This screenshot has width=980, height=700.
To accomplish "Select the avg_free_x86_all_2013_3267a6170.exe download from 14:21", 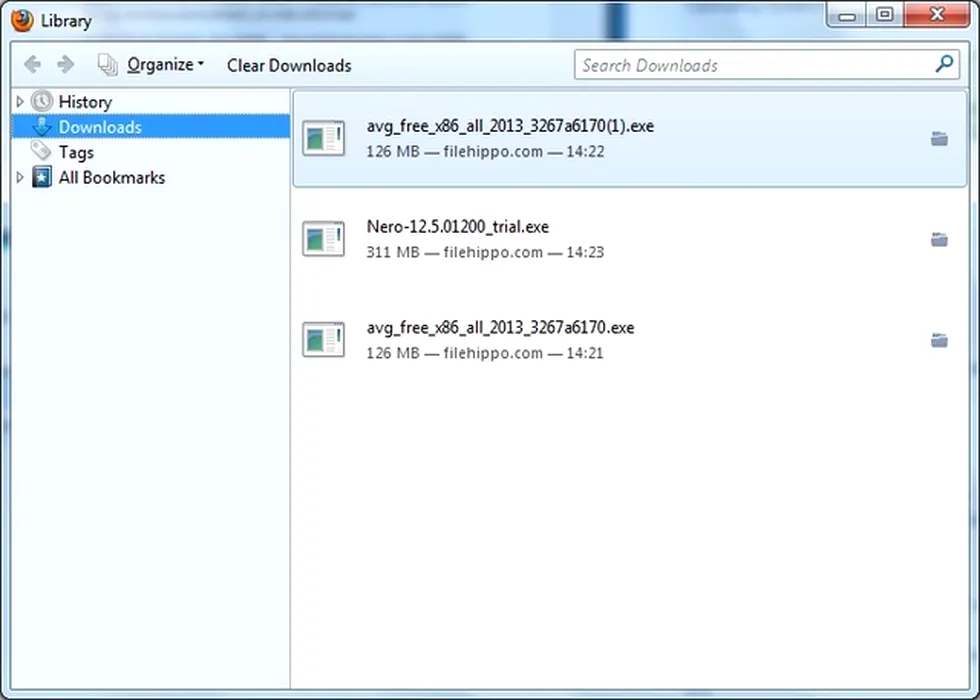I will [x=600, y=340].
